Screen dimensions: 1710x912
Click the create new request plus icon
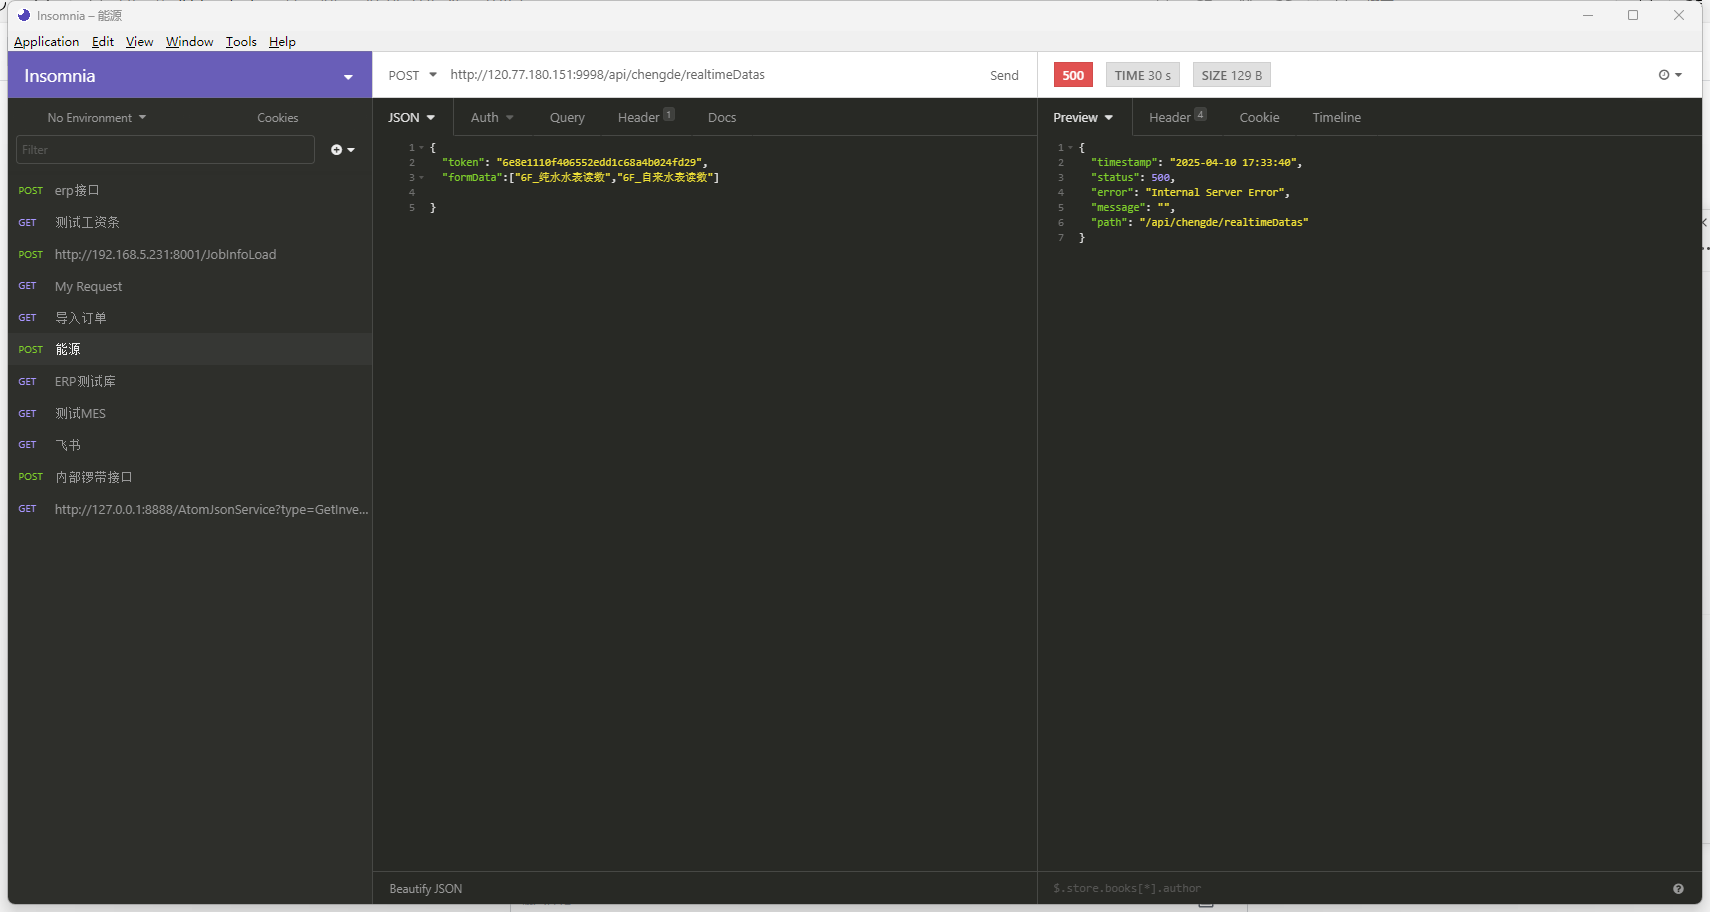click(x=342, y=150)
